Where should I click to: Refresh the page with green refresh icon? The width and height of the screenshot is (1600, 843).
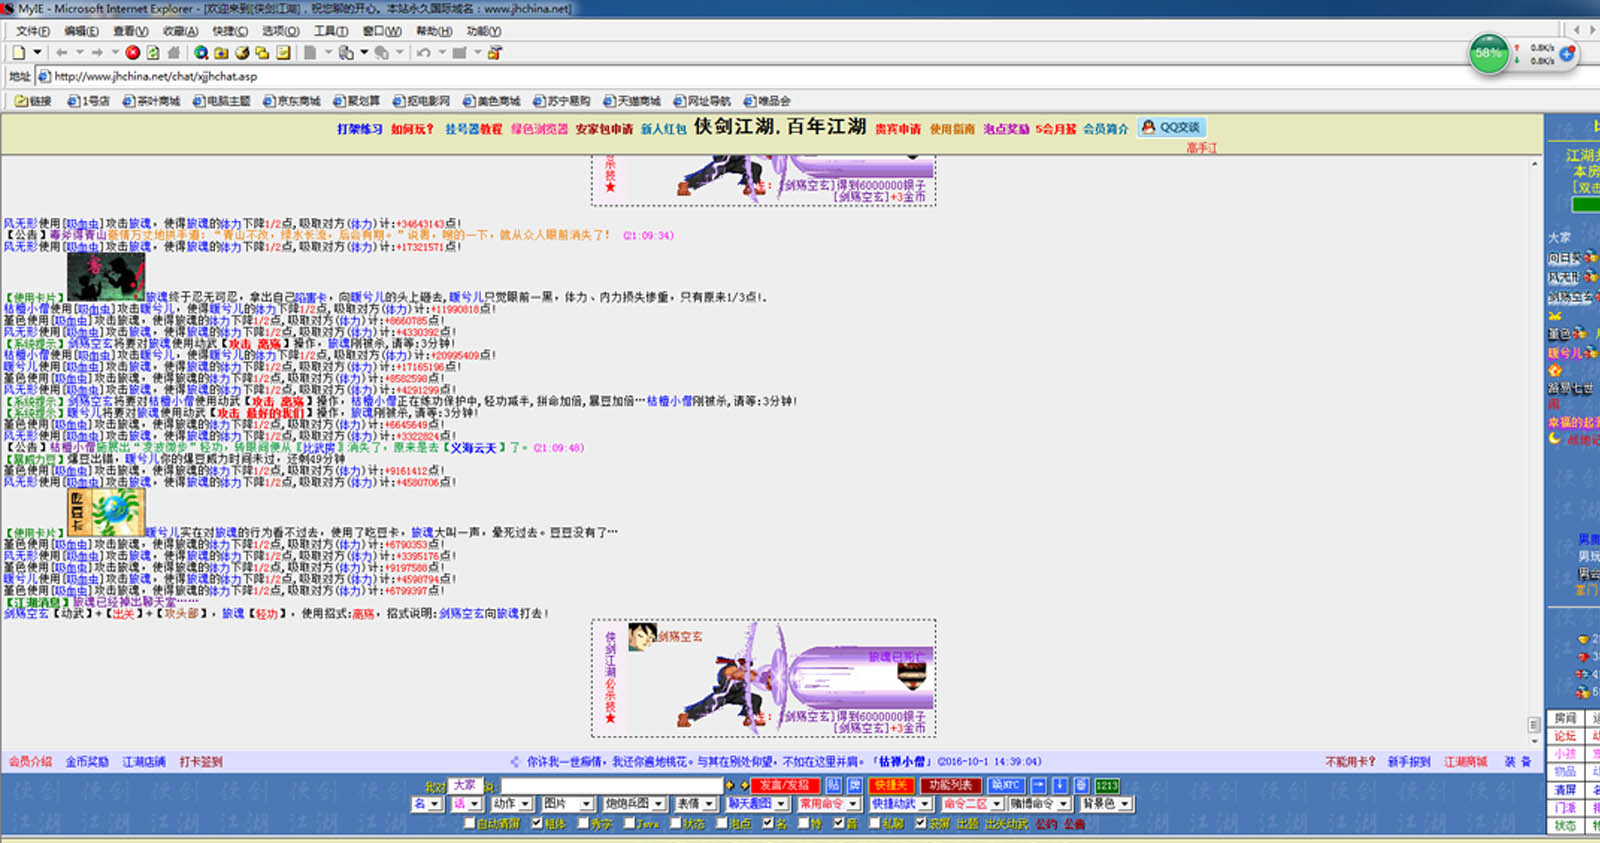[153, 53]
